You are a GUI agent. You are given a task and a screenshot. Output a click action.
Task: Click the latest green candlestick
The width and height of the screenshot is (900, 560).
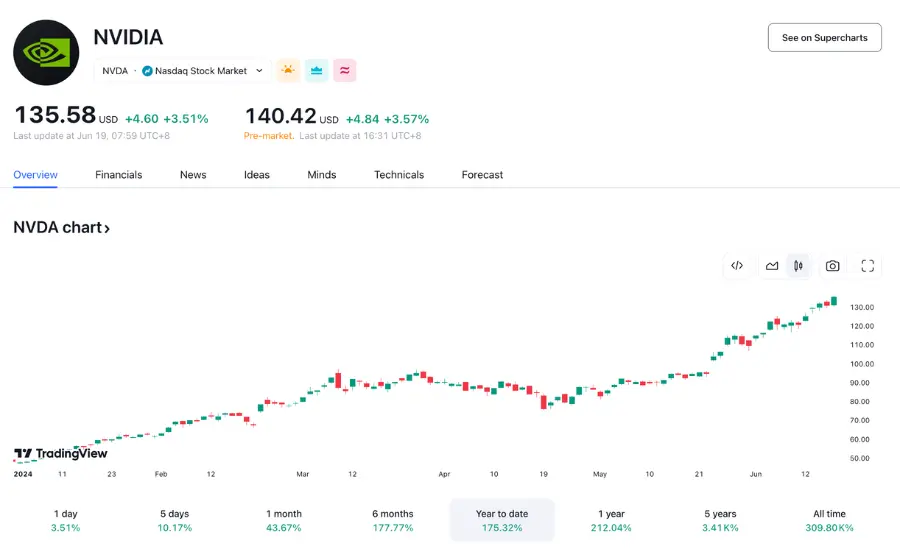(834, 301)
